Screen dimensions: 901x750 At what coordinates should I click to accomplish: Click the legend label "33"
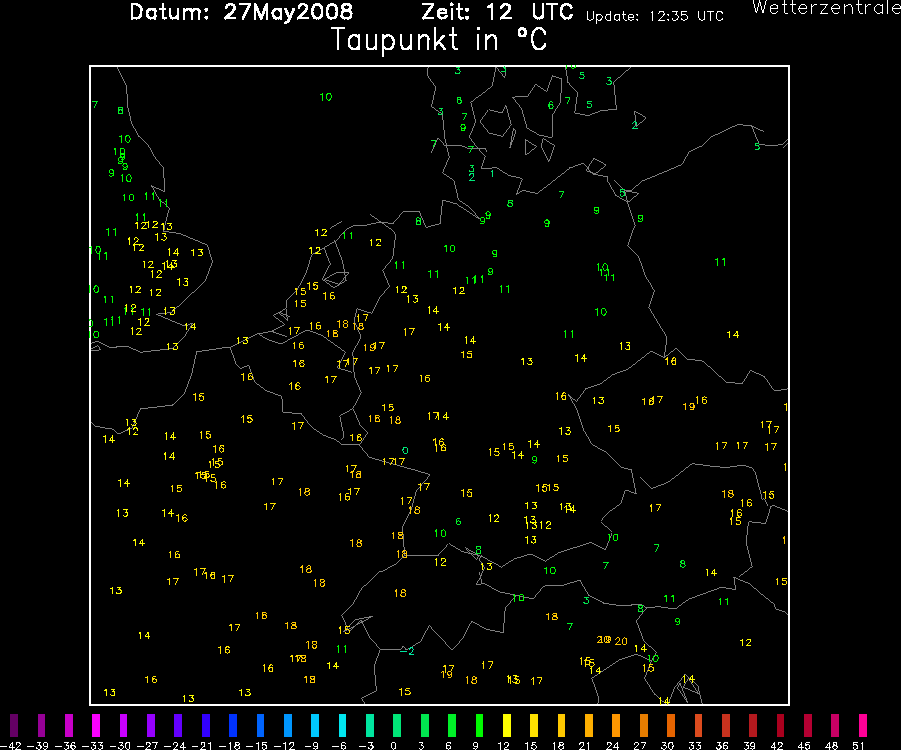[695, 745]
